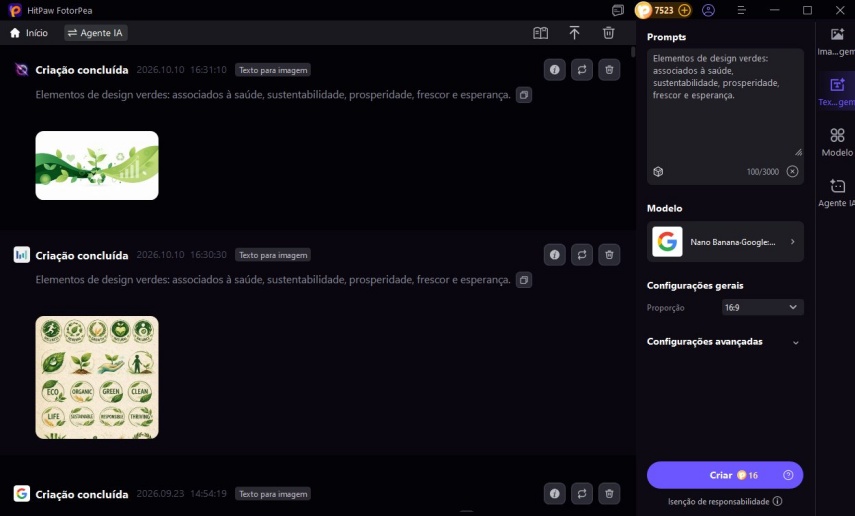Open Isenção de responsabilidade link

pyautogui.click(x=725, y=501)
